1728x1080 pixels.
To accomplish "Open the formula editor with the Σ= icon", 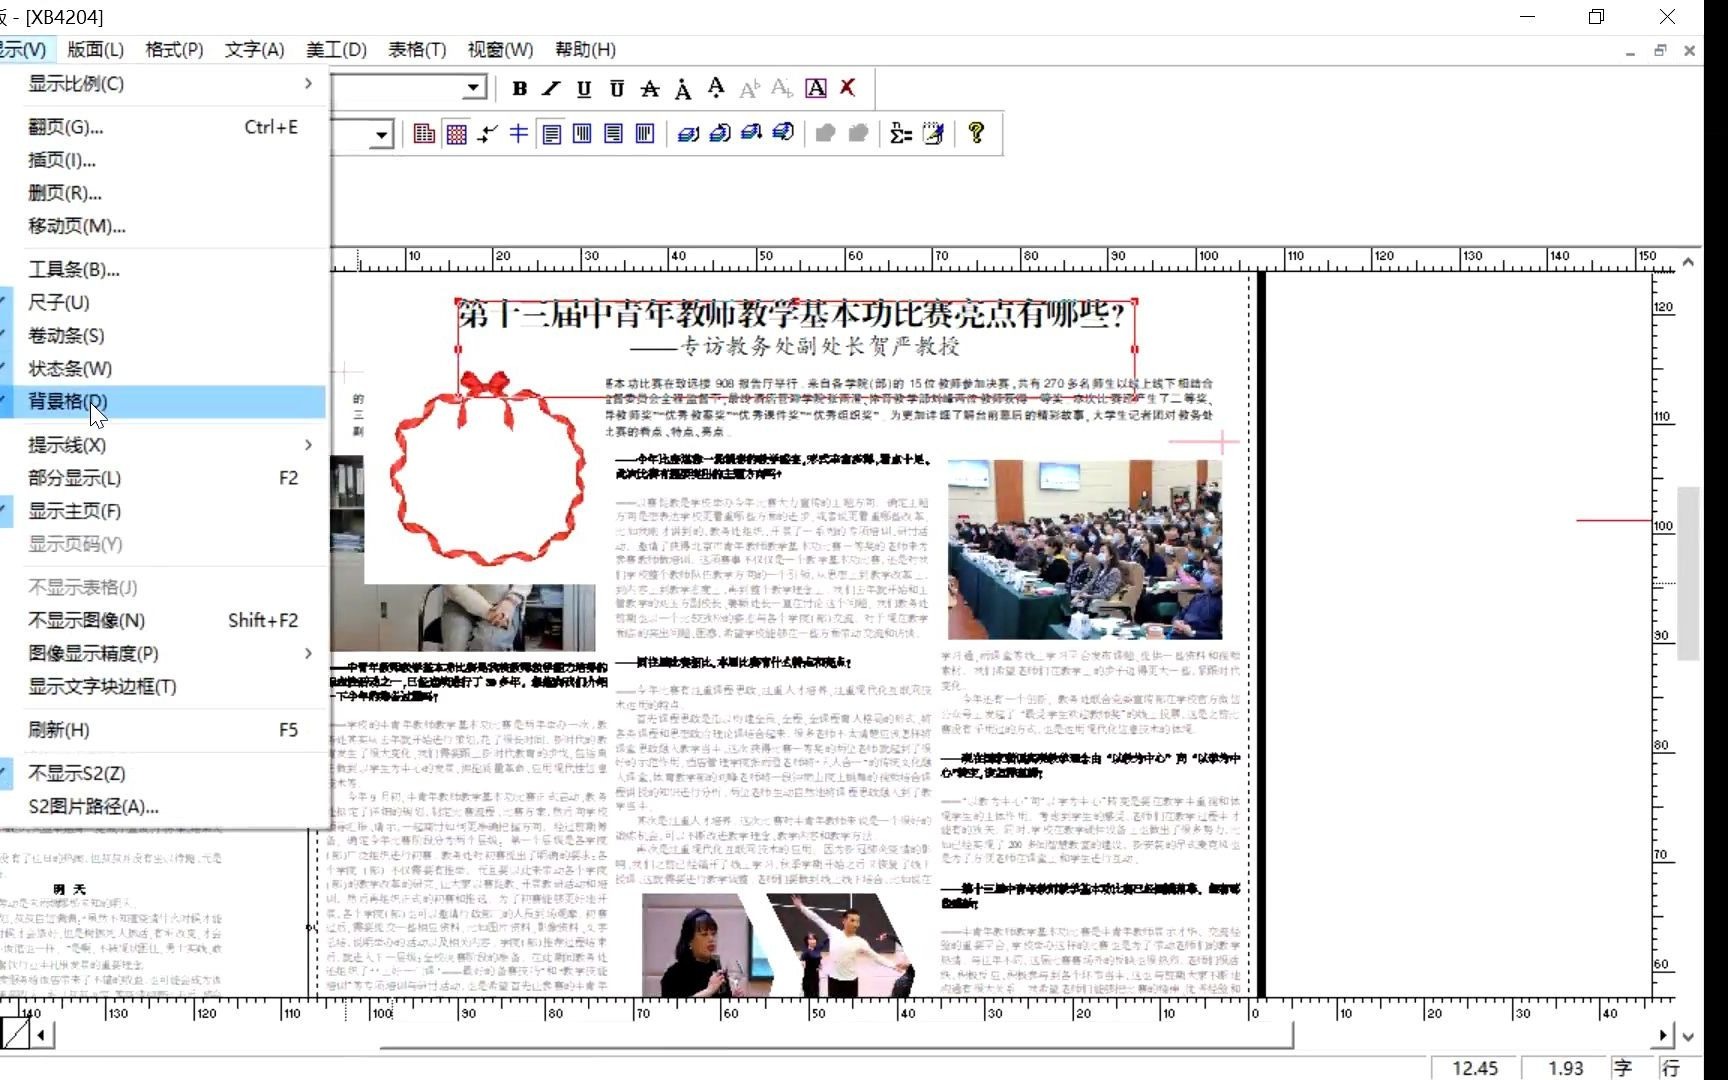I will click(899, 133).
